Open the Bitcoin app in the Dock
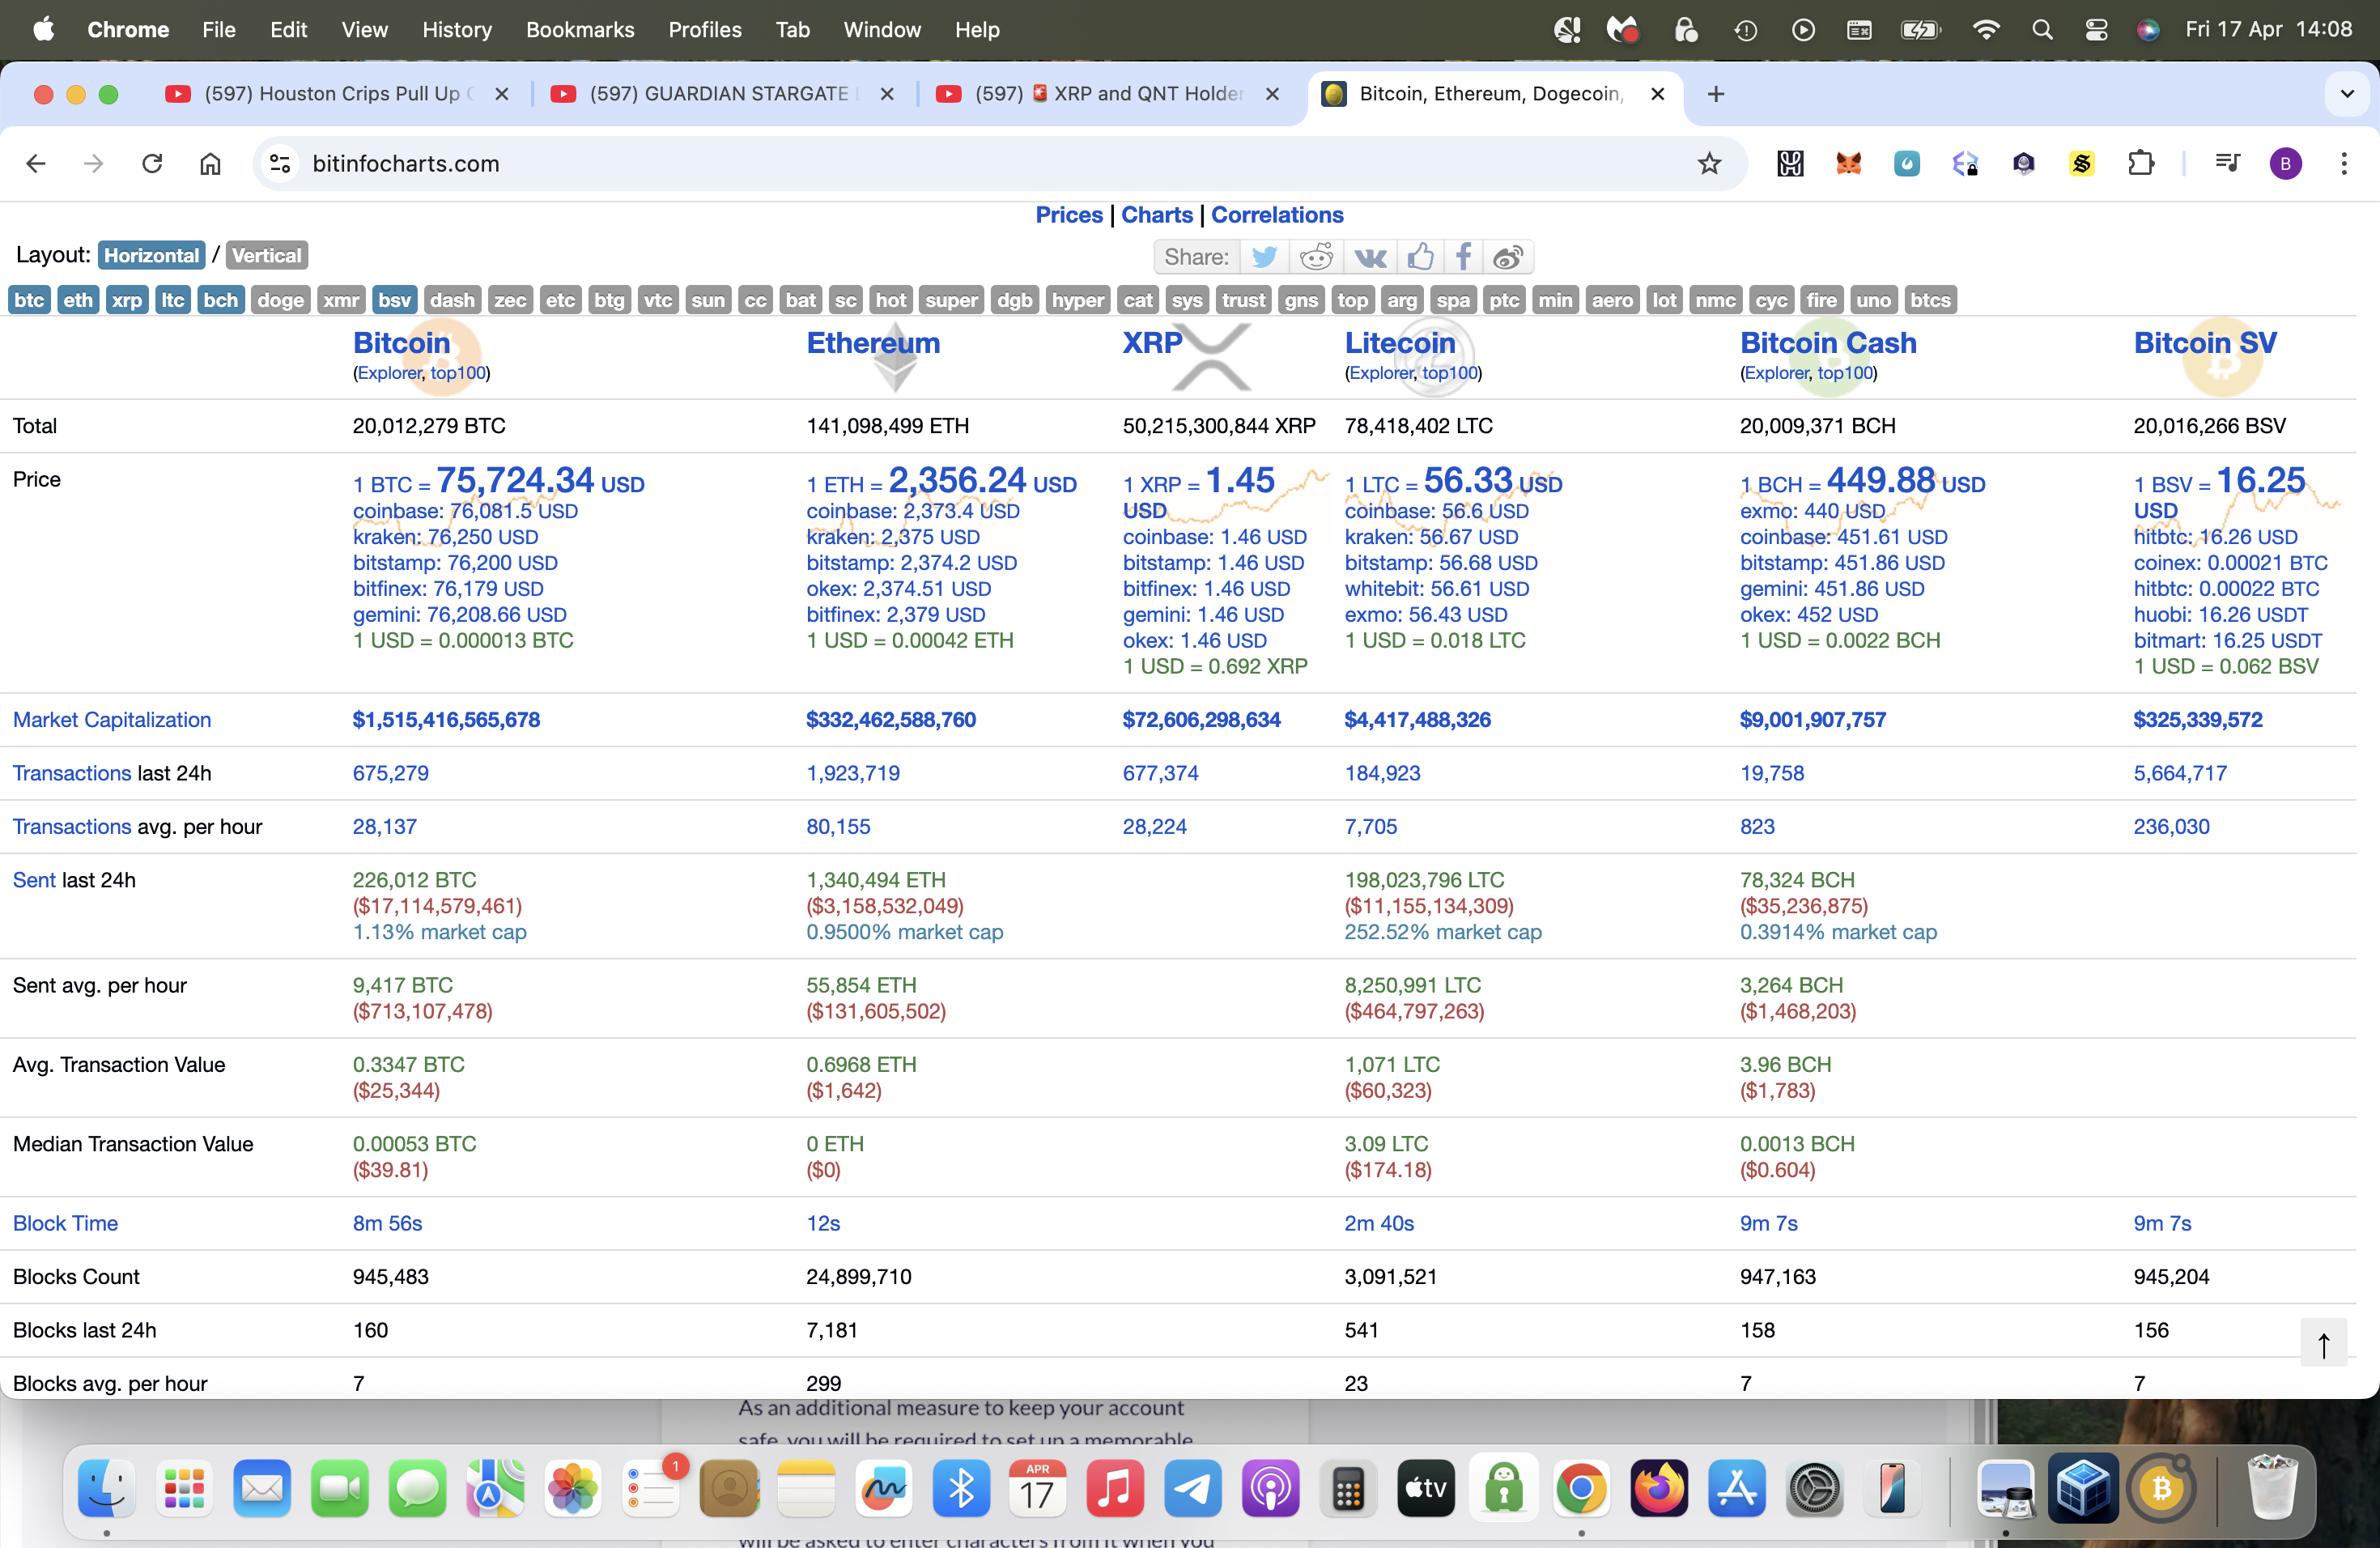Image resolution: width=2380 pixels, height=1548 pixels. (2161, 1488)
